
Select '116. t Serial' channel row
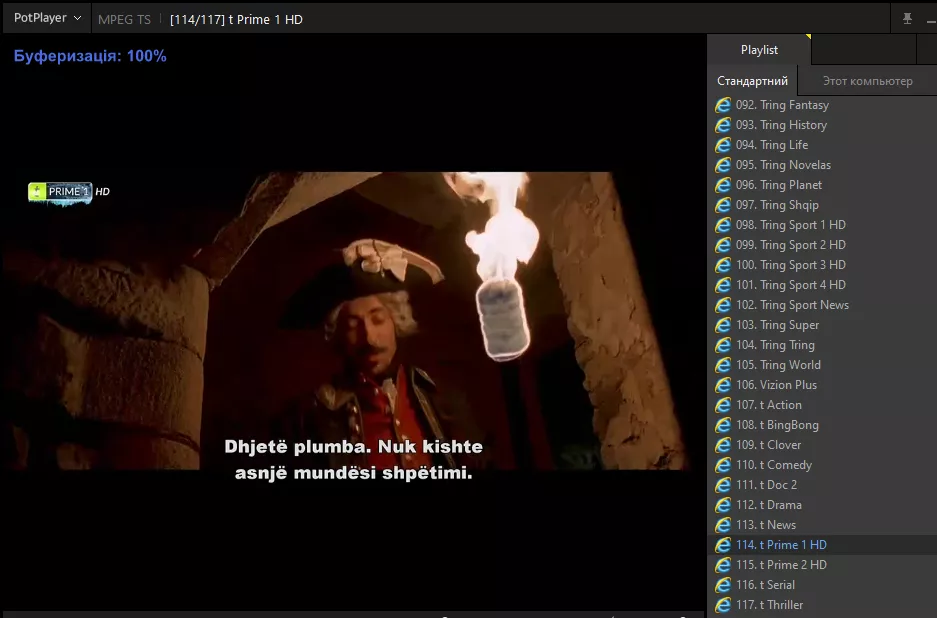pyautogui.click(x=822, y=586)
